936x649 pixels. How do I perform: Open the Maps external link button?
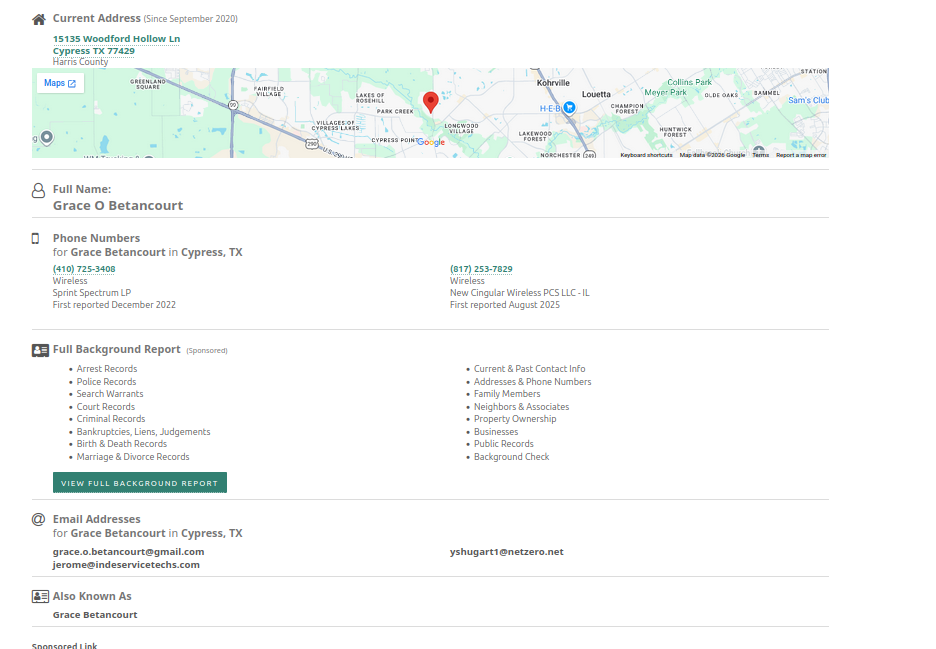tap(60, 83)
